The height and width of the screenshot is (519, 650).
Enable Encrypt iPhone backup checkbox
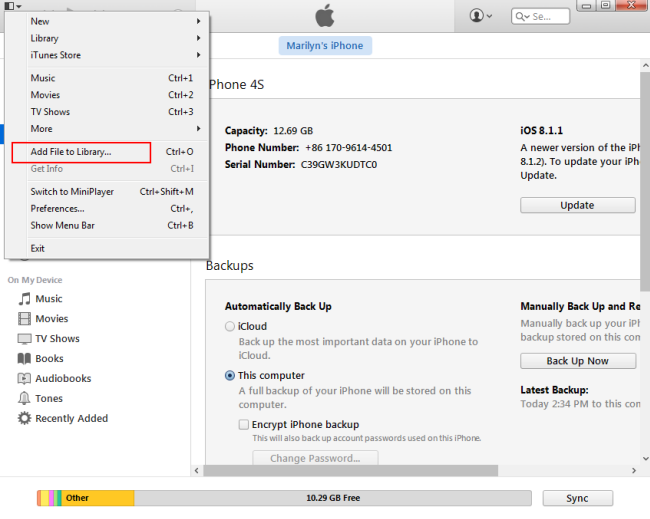(244, 424)
